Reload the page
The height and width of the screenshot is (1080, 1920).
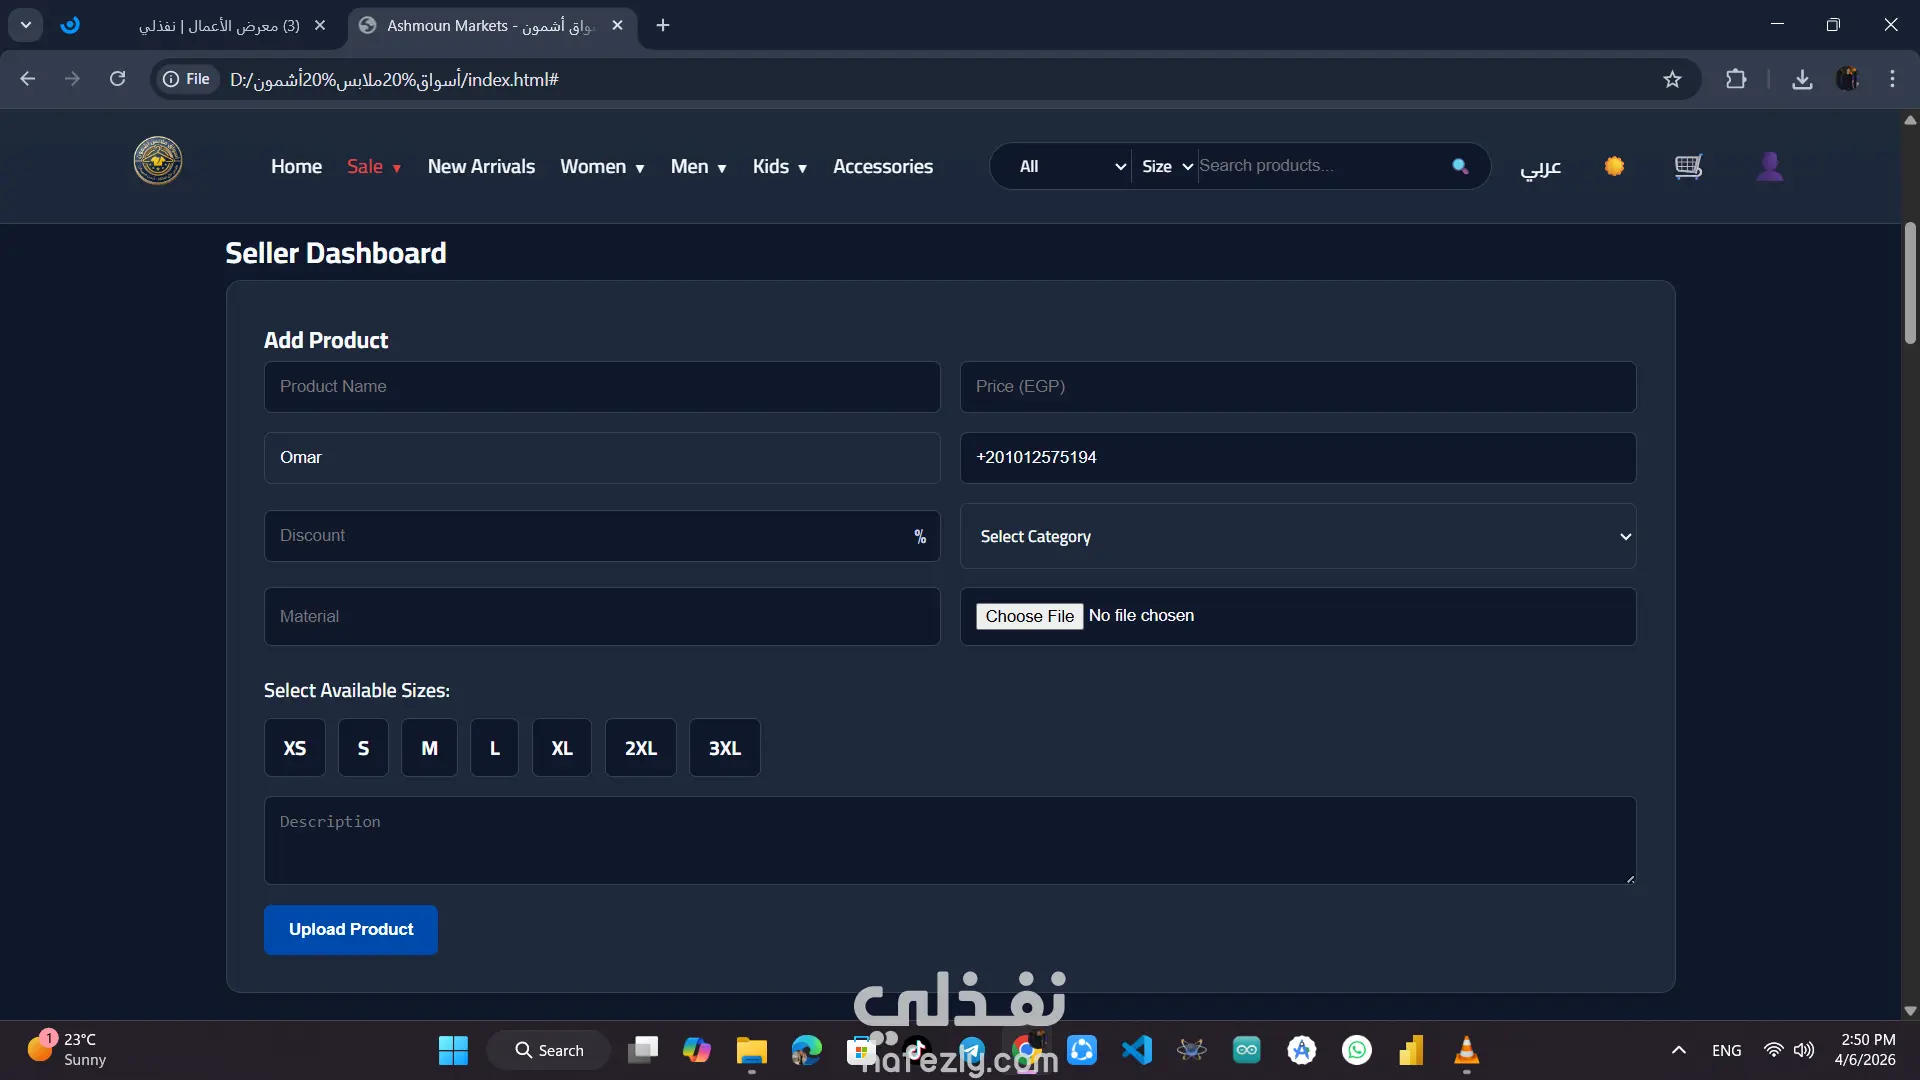(x=117, y=79)
